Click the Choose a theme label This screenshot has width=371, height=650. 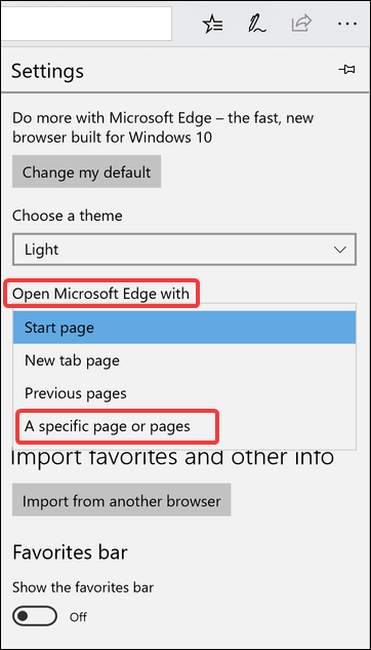[67, 216]
